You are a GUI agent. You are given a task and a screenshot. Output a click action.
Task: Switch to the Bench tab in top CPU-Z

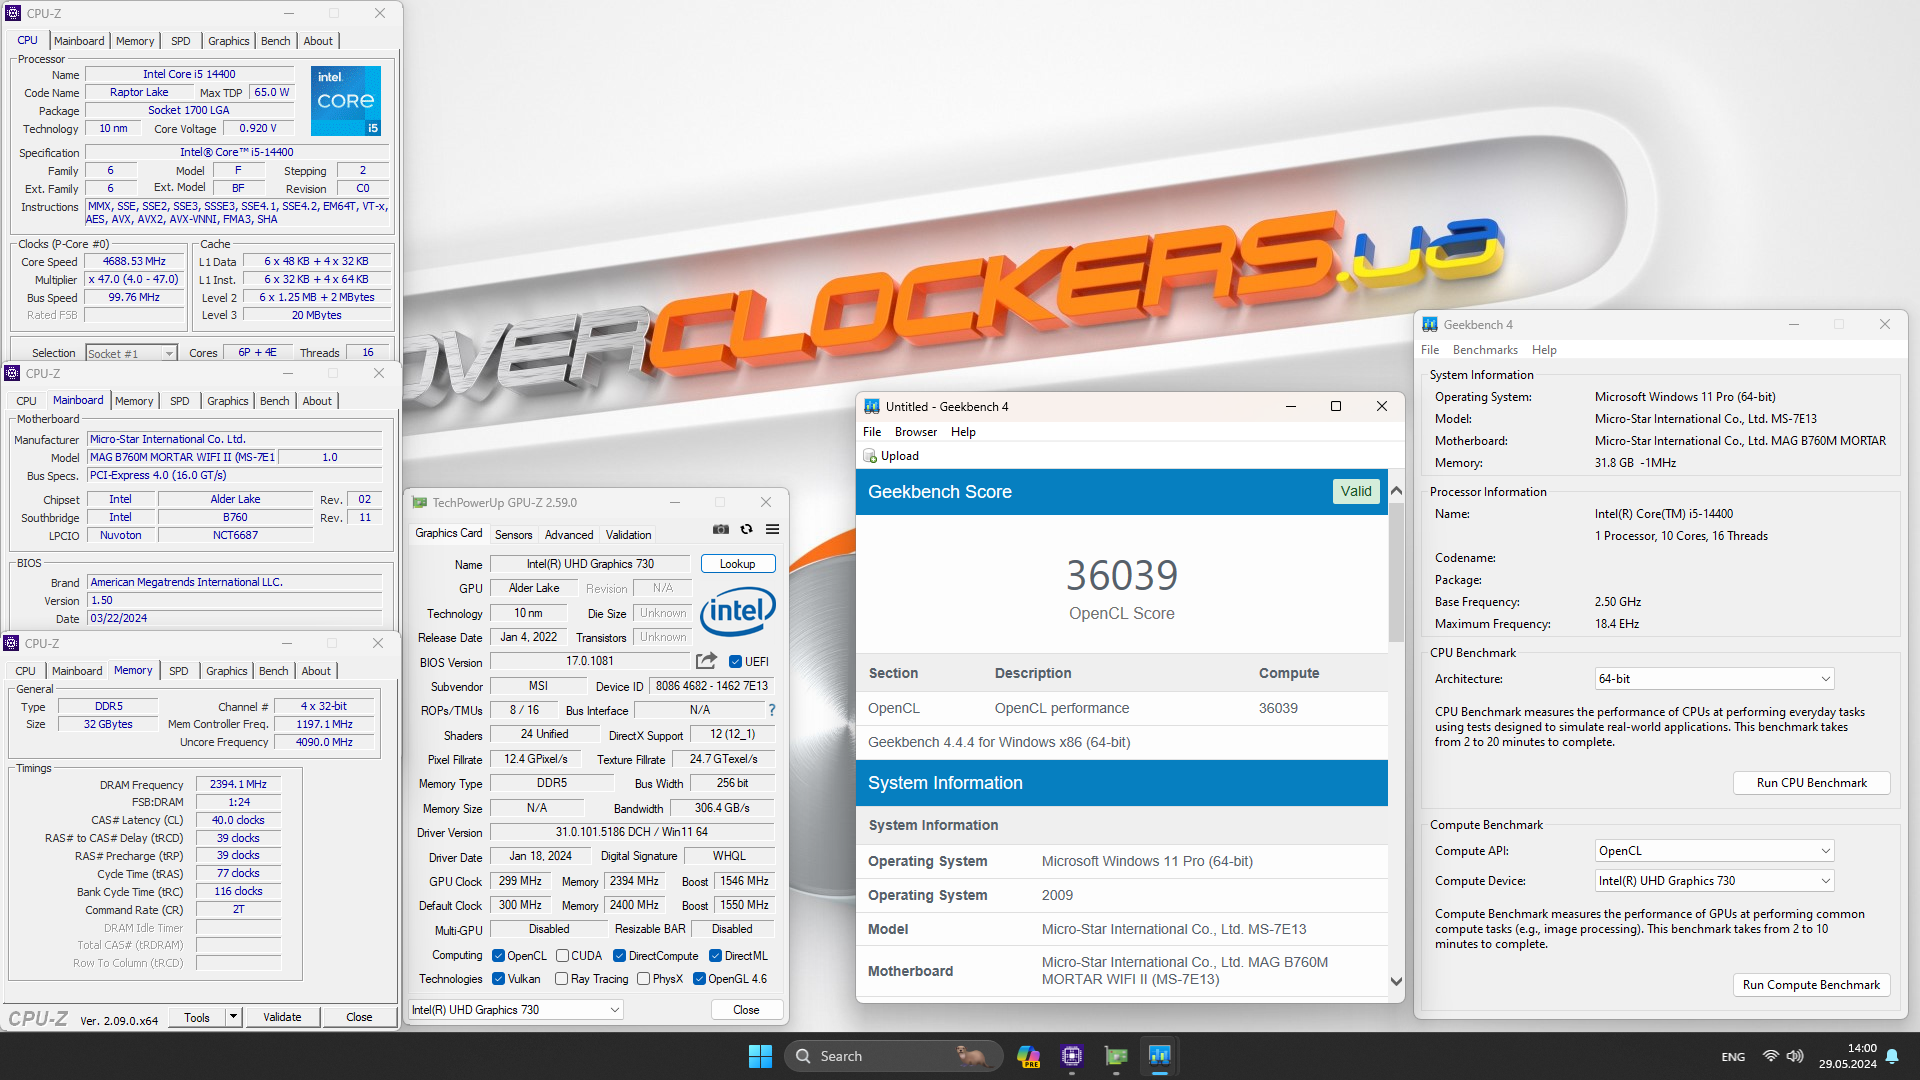(x=275, y=41)
